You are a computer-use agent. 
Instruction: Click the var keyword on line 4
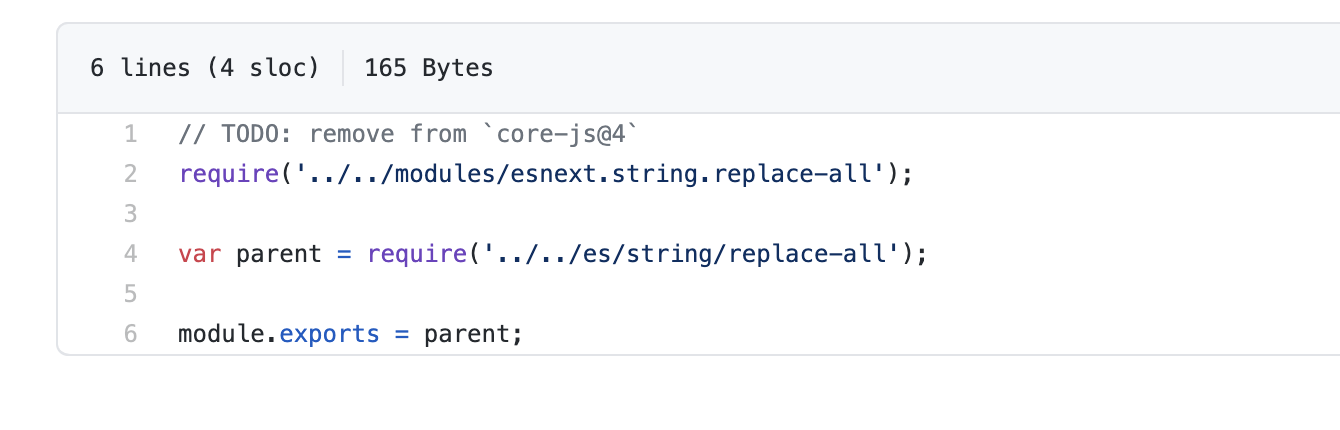click(200, 254)
